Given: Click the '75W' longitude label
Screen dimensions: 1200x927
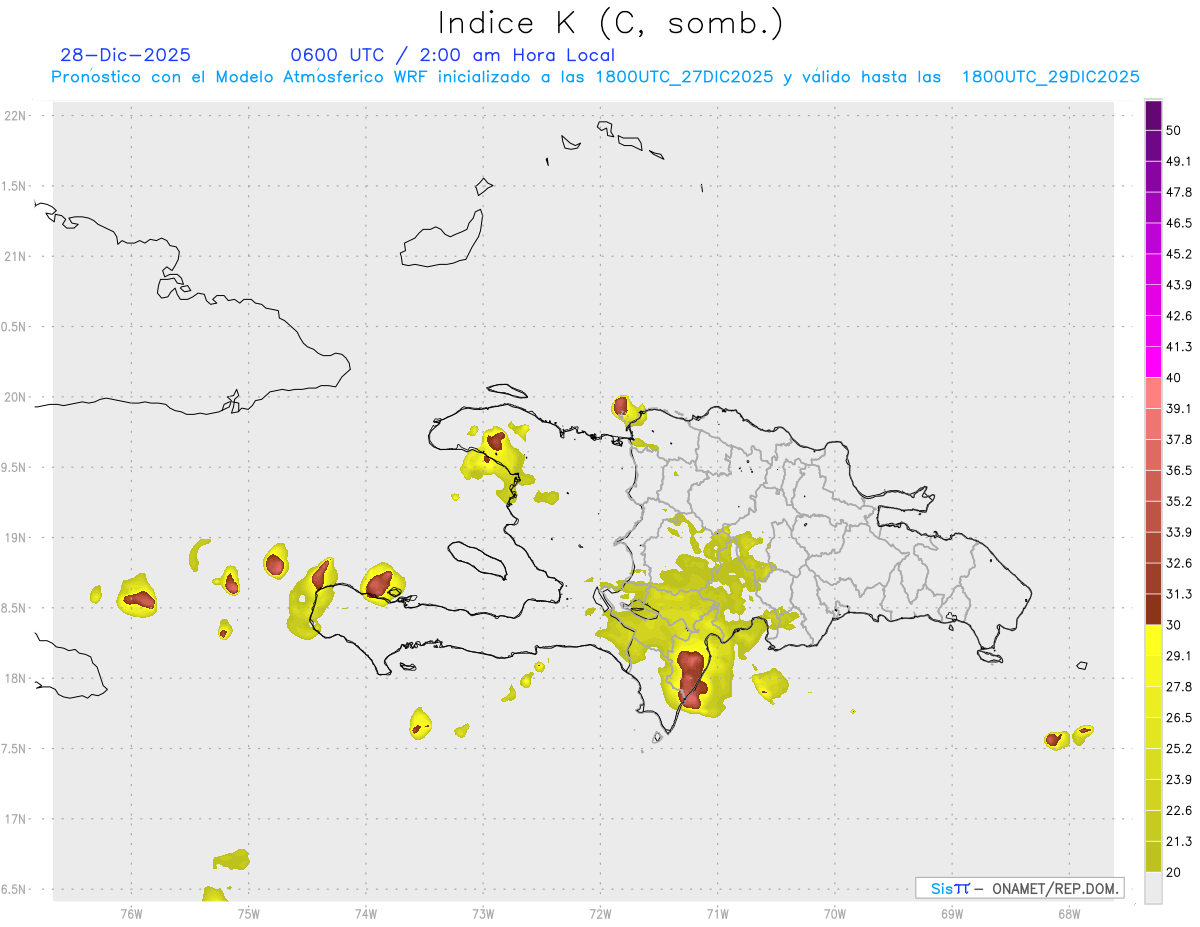Looking at the screenshot, I should [248, 913].
